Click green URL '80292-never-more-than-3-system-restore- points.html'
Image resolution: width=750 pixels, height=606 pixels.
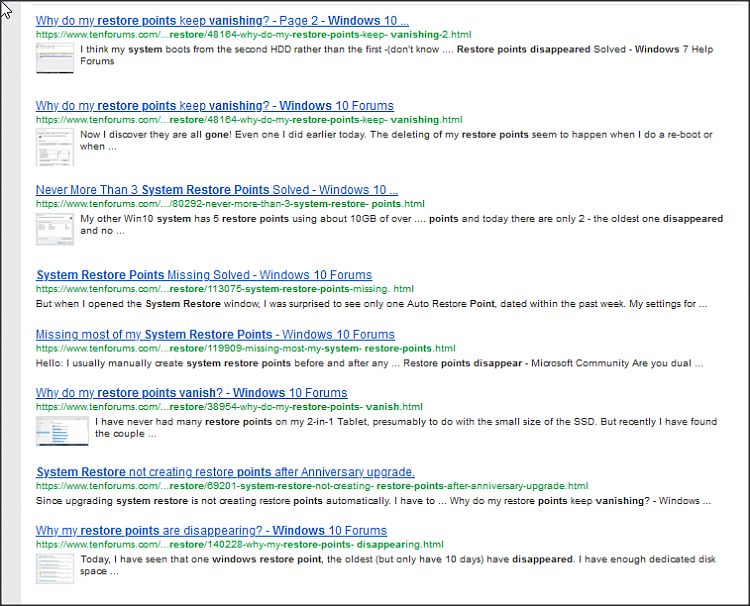[x=230, y=204]
